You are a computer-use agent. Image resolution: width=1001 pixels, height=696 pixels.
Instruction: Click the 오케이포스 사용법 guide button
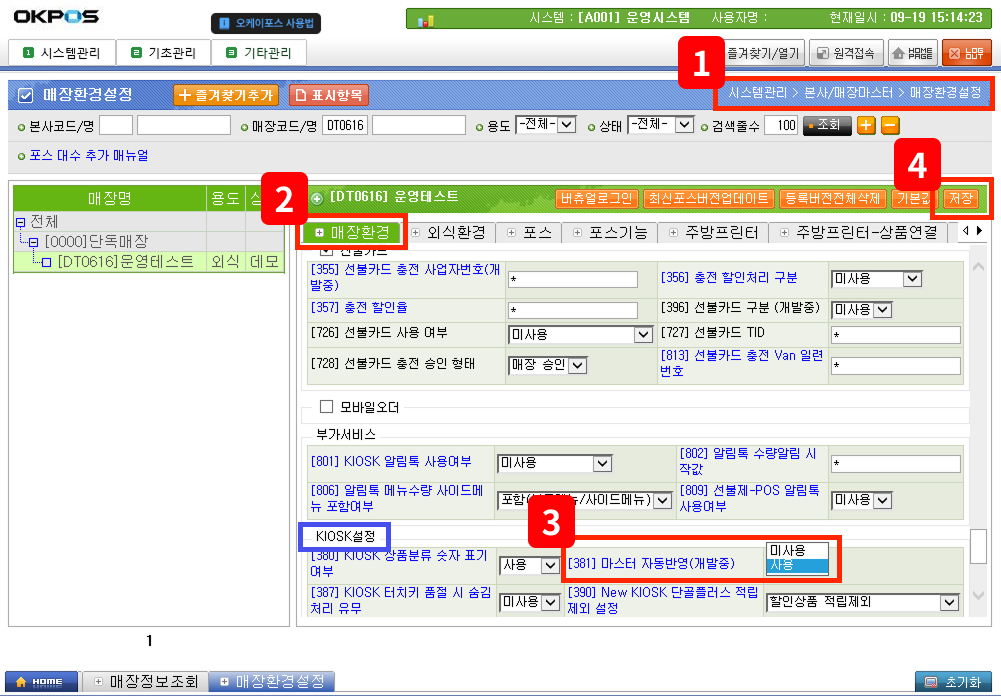point(263,22)
